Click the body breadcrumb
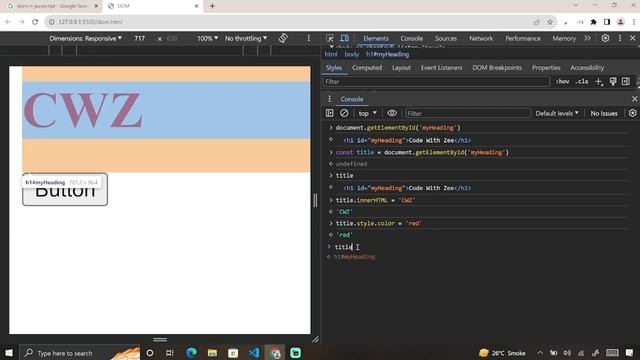This screenshot has height=360, width=640. (351, 54)
